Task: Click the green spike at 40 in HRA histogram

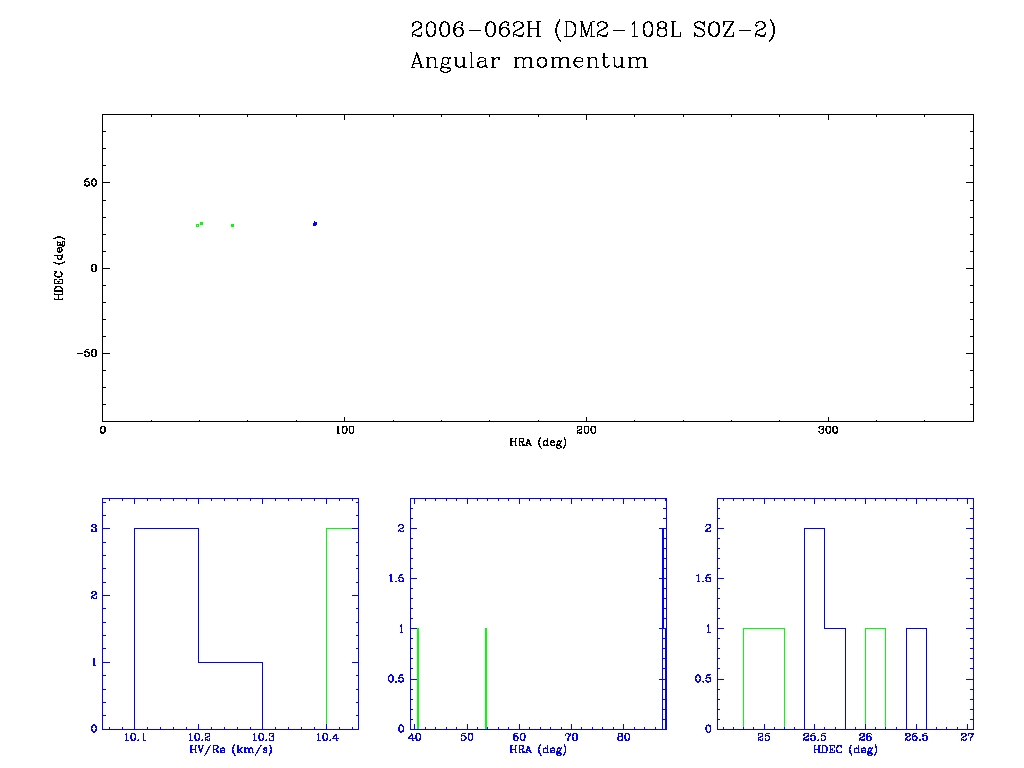Action: (x=417, y=678)
